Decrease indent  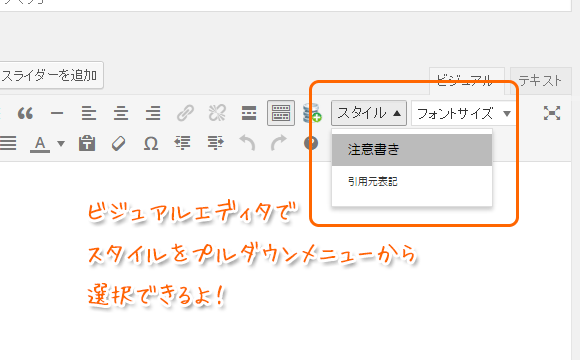[183, 143]
